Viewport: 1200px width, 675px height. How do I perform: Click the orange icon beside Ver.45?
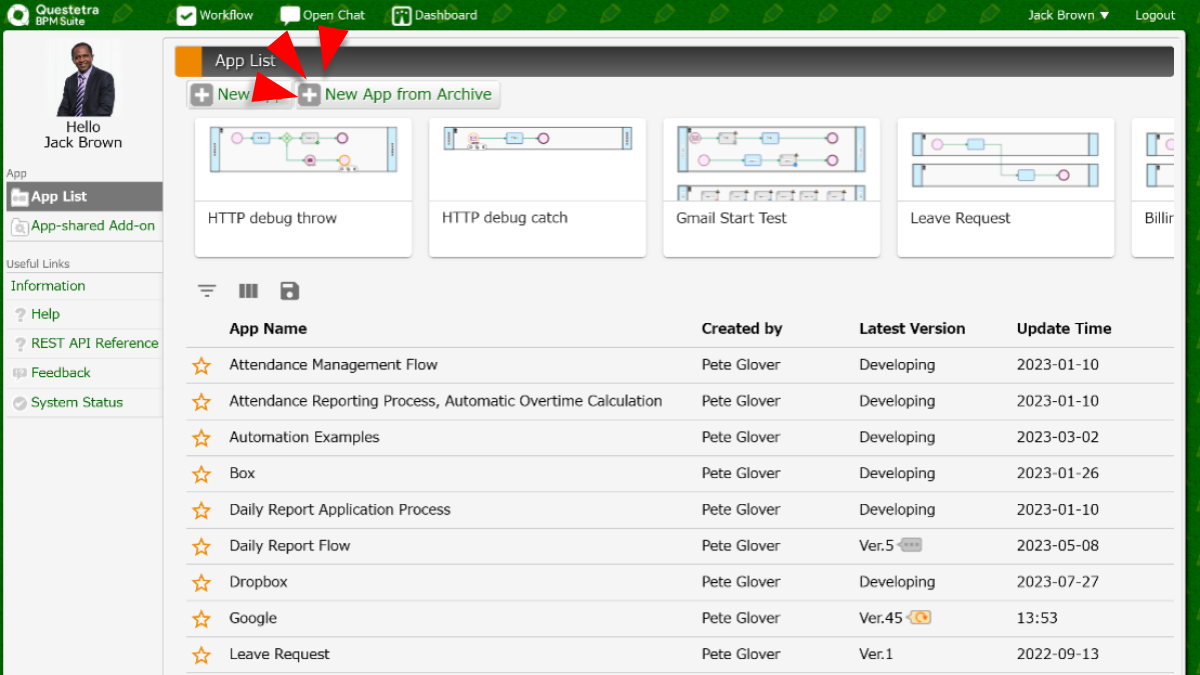(919, 618)
